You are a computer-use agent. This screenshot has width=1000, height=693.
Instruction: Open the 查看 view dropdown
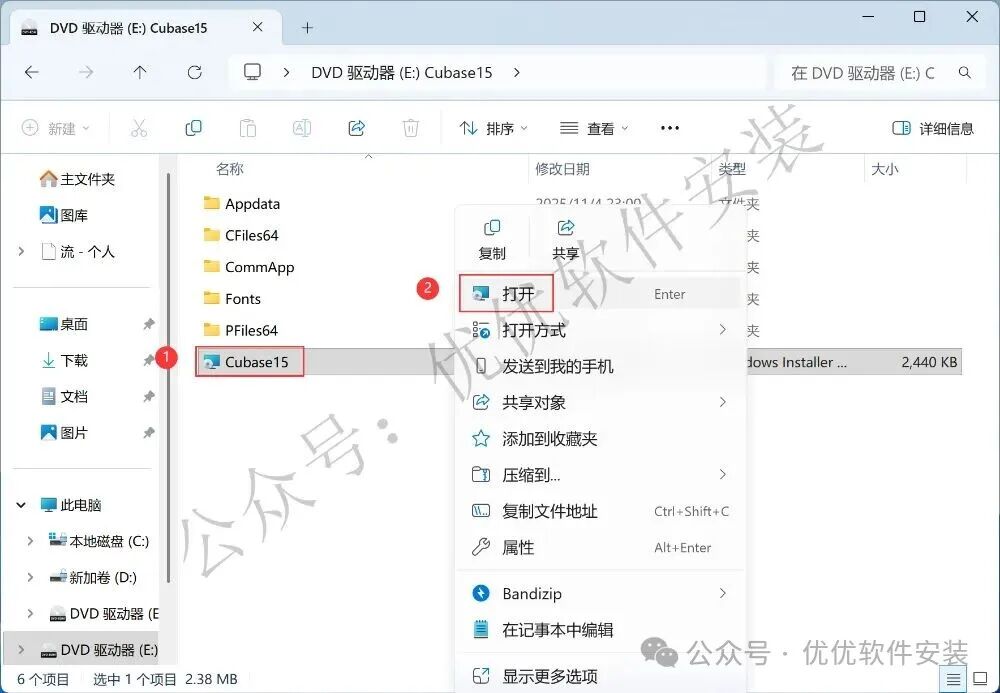pos(594,128)
